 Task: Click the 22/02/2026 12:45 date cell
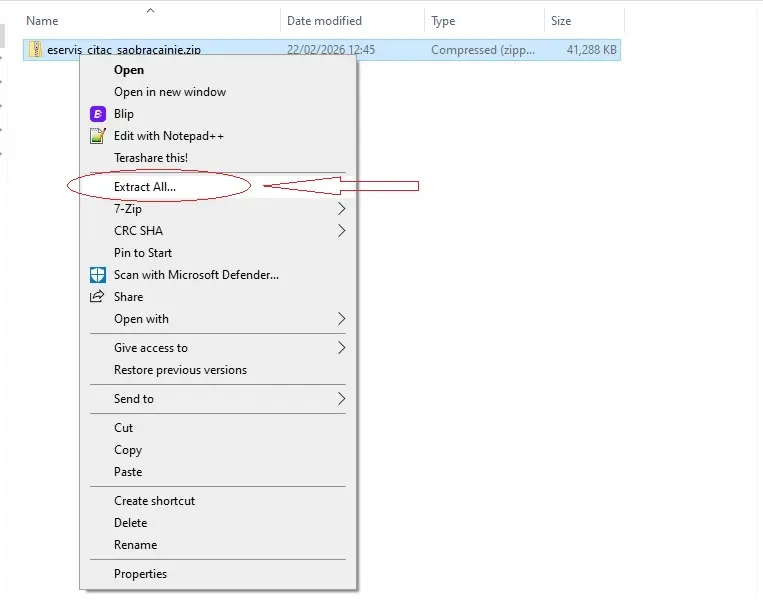[331, 50]
